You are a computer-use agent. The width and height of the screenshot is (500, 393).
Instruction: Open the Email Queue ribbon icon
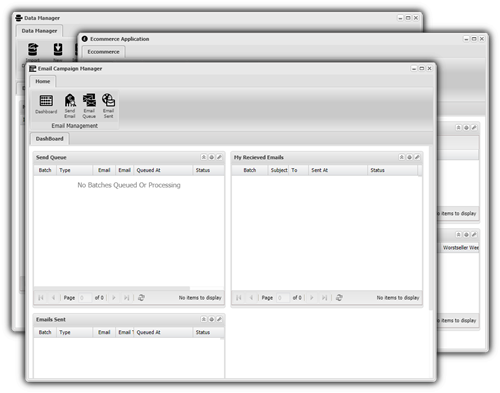[89, 106]
